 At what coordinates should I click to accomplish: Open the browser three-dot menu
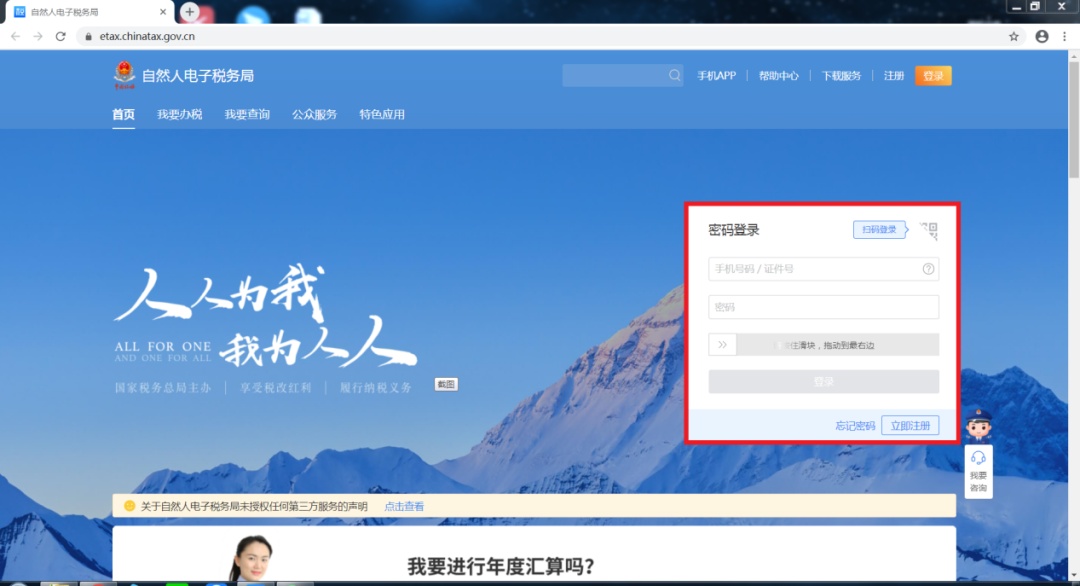pyautogui.click(x=1064, y=36)
